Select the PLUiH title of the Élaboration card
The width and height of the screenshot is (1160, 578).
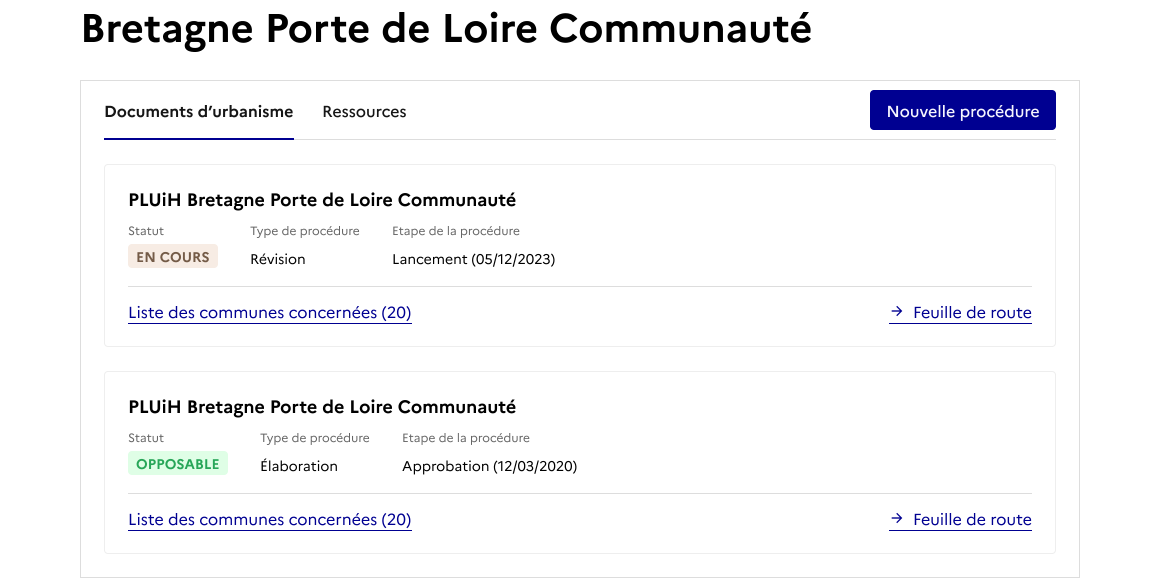(x=322, y=407)
